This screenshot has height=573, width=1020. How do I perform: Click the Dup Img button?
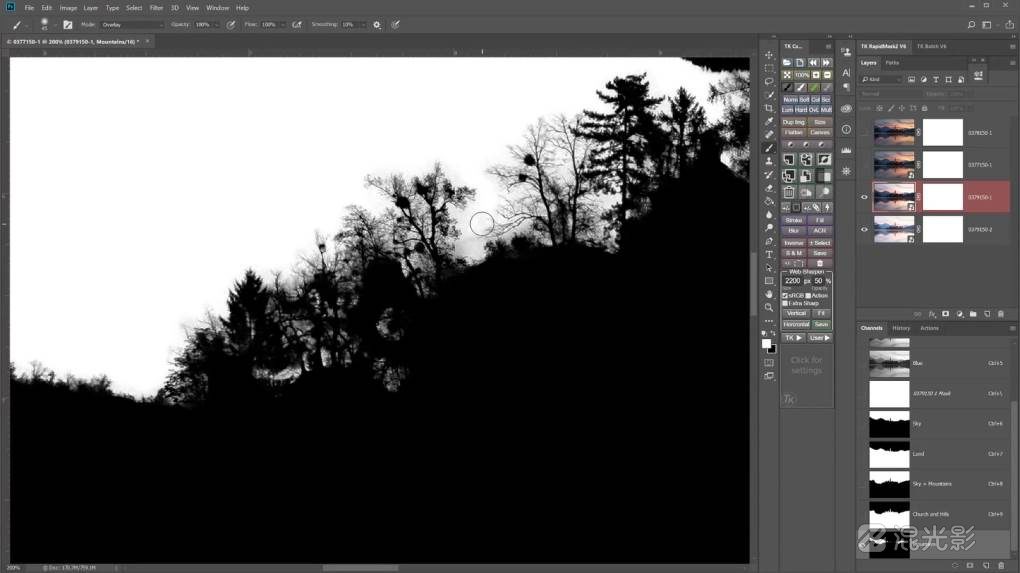794,122
